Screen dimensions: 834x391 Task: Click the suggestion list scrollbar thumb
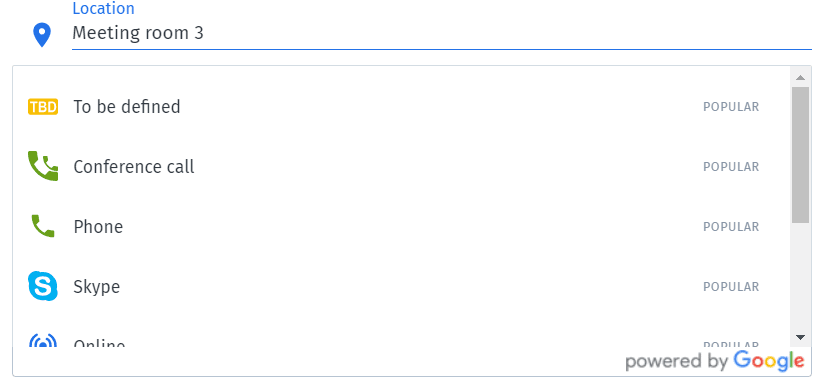tap(800, 155)
